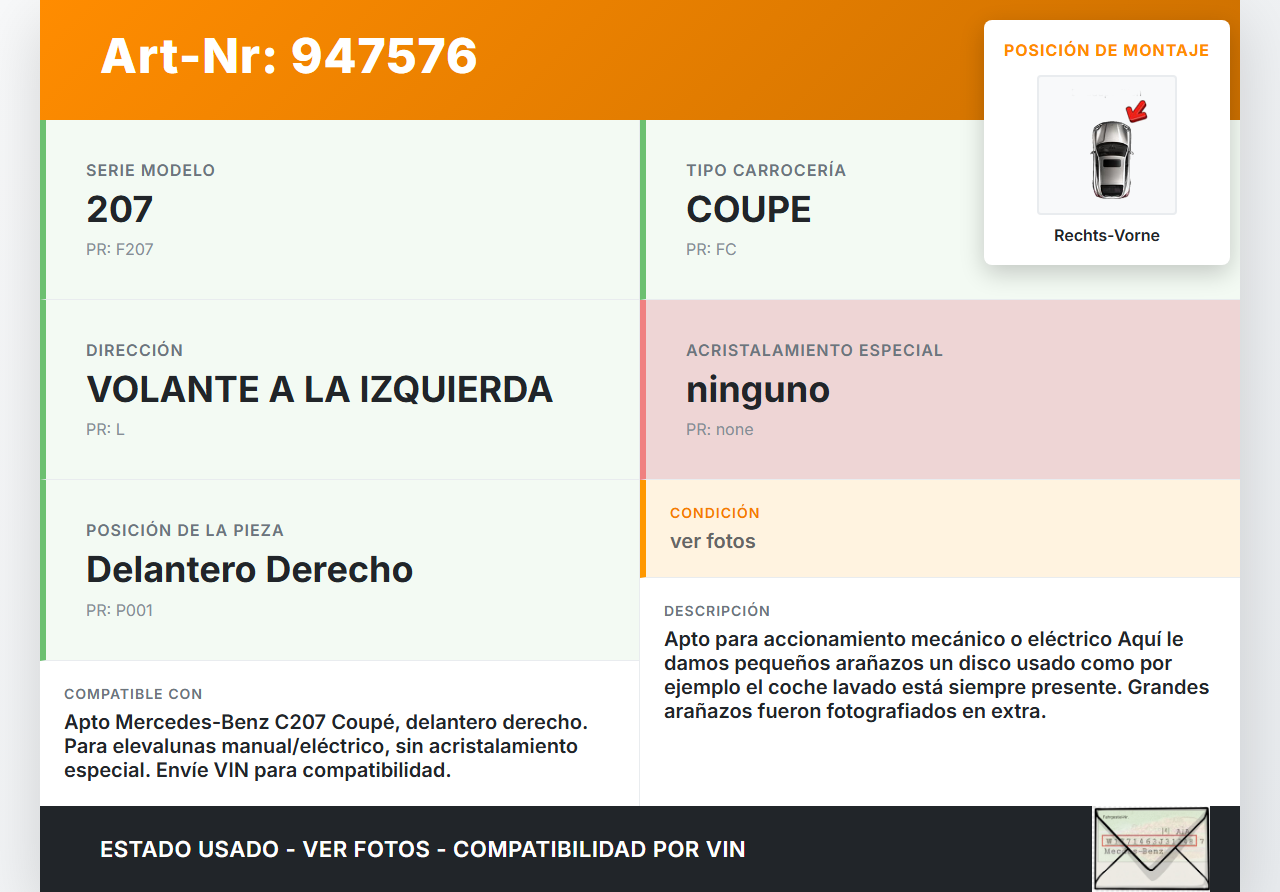This screenshot has width=1280, height=892.
Task: Click the COUPE body type value
Action: click(749, 209)
